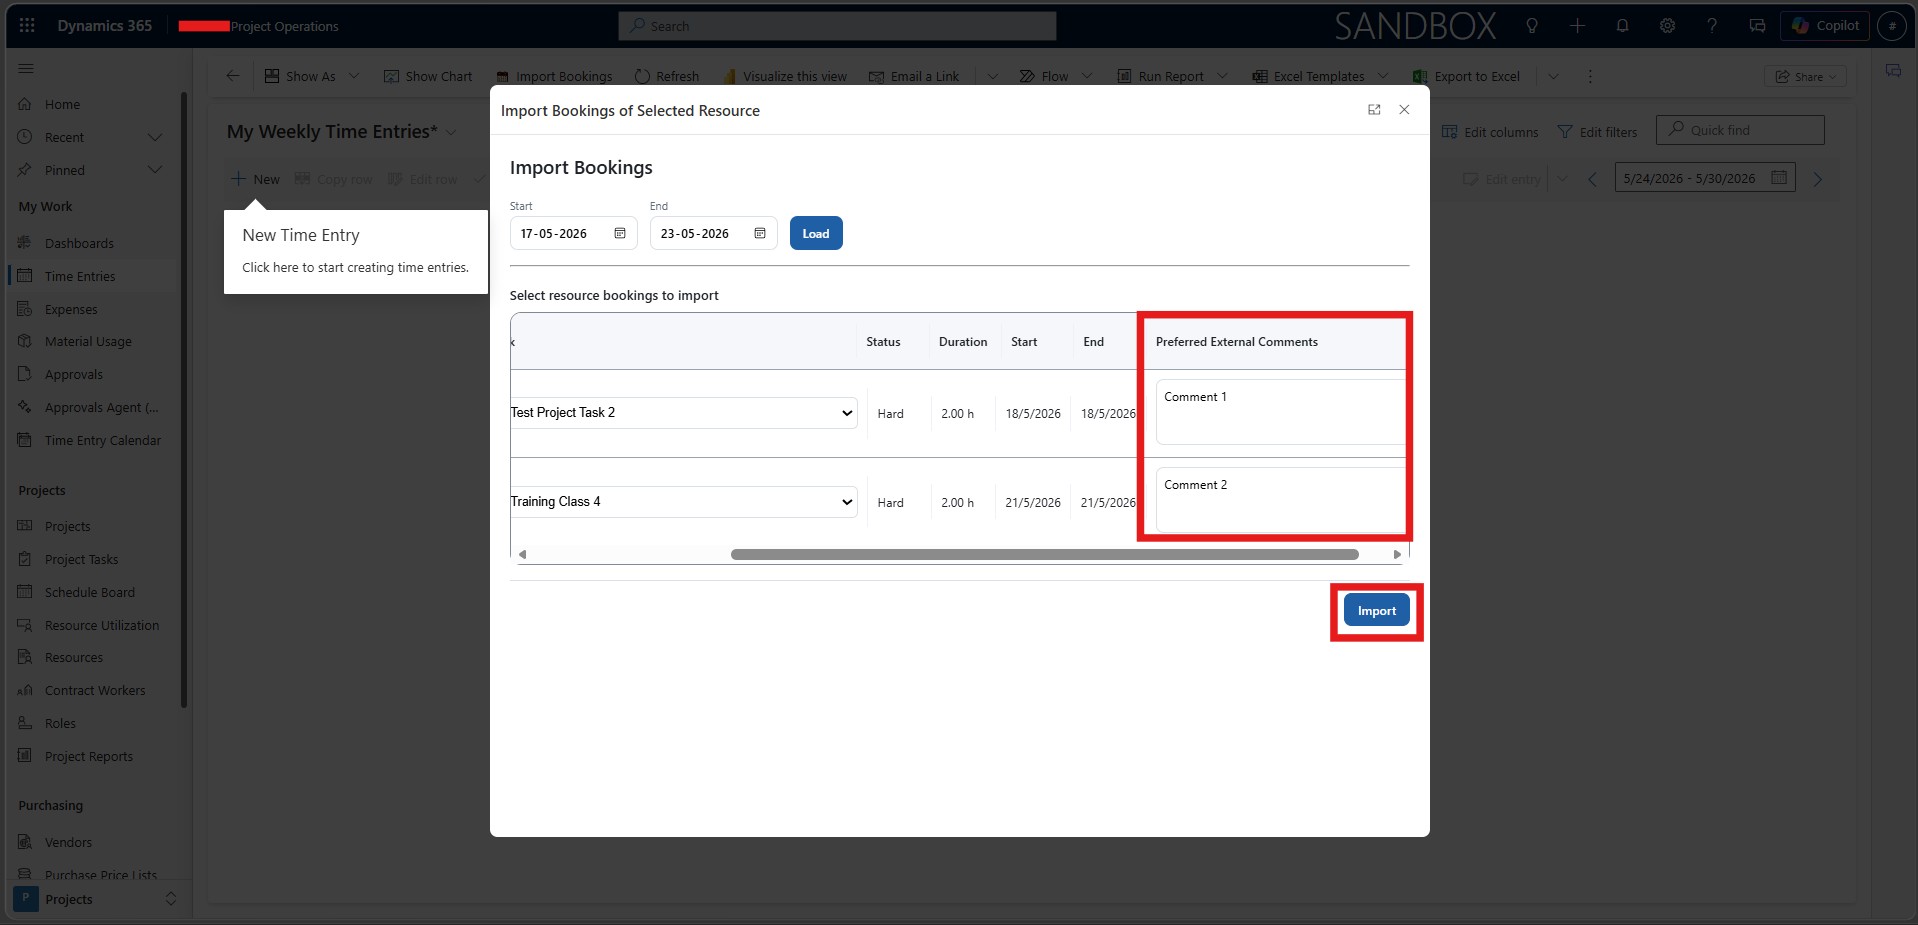The height and width of the screenshot is (925, 1918).
Task: Open the End date calendar picker
Action: [760, 234]
